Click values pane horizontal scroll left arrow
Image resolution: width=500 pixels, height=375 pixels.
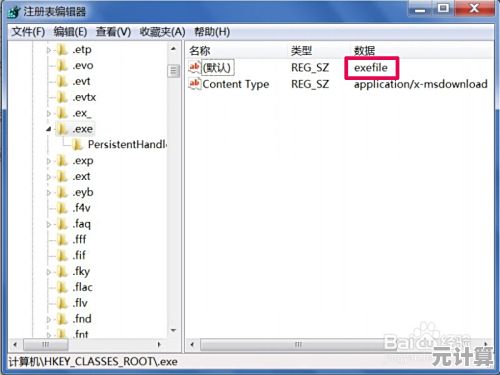click(x=192, y=344)
